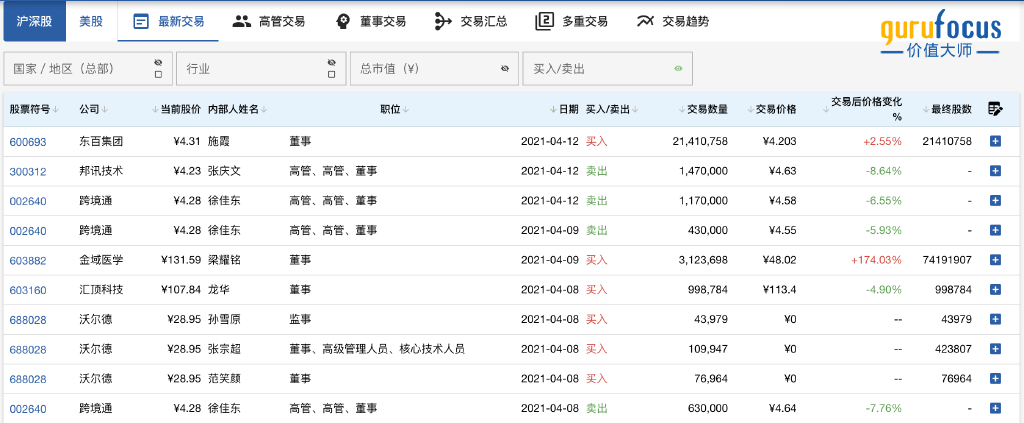Image resolution: width=1024 pixels, height=423 pixels.
Task: Sort by 交易价格 column arrow
Action: [752, 110]
